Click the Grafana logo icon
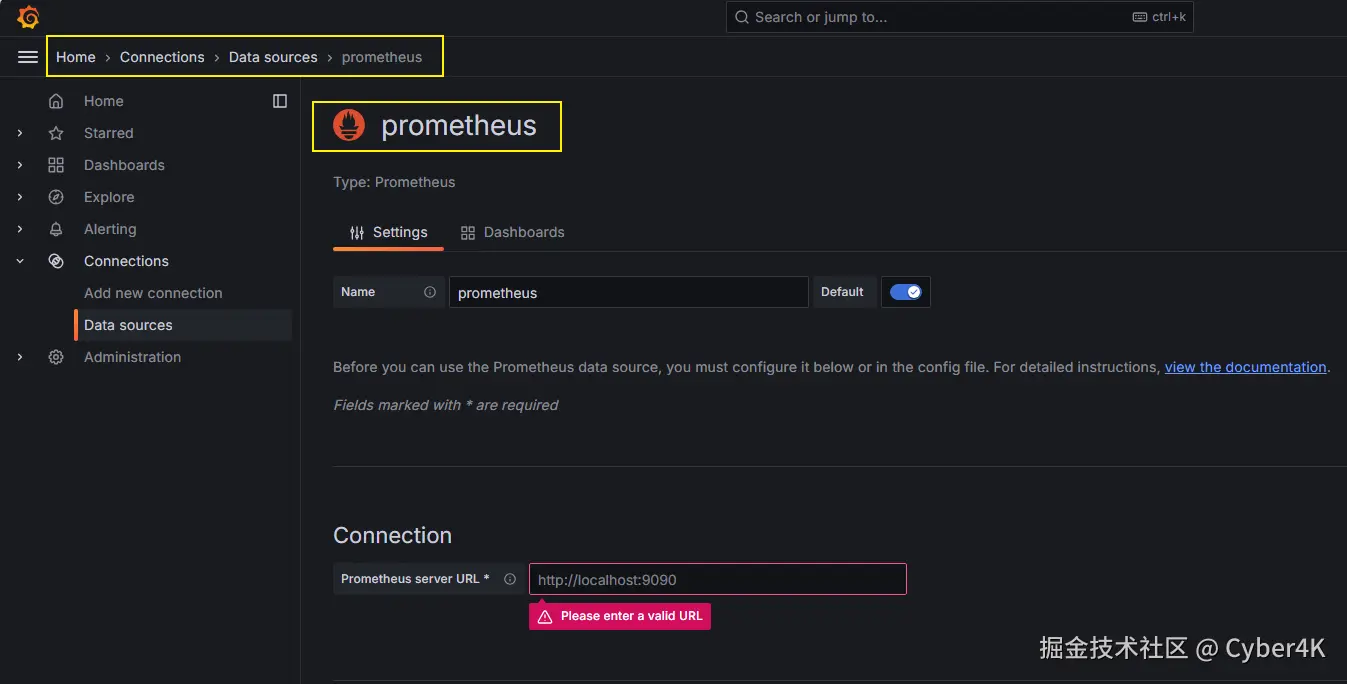 pos(28,17)
